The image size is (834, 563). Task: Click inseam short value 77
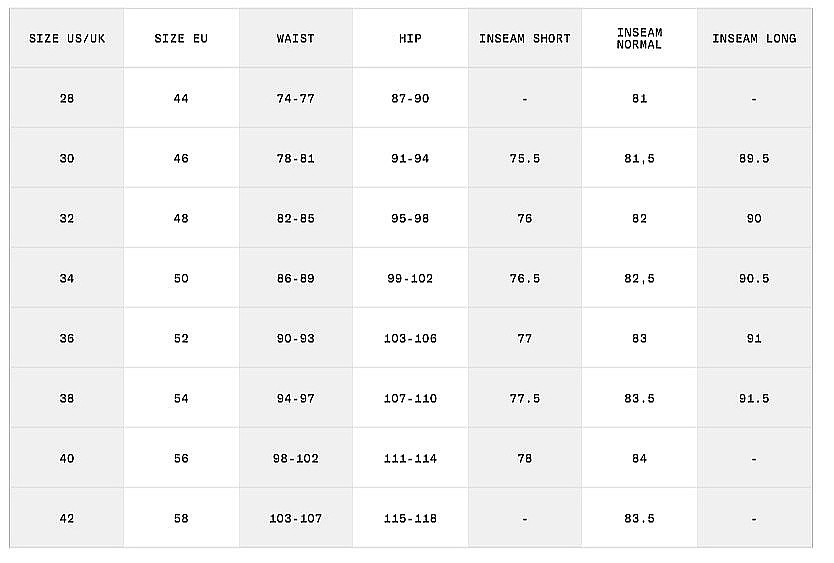[x=524, y=339]
